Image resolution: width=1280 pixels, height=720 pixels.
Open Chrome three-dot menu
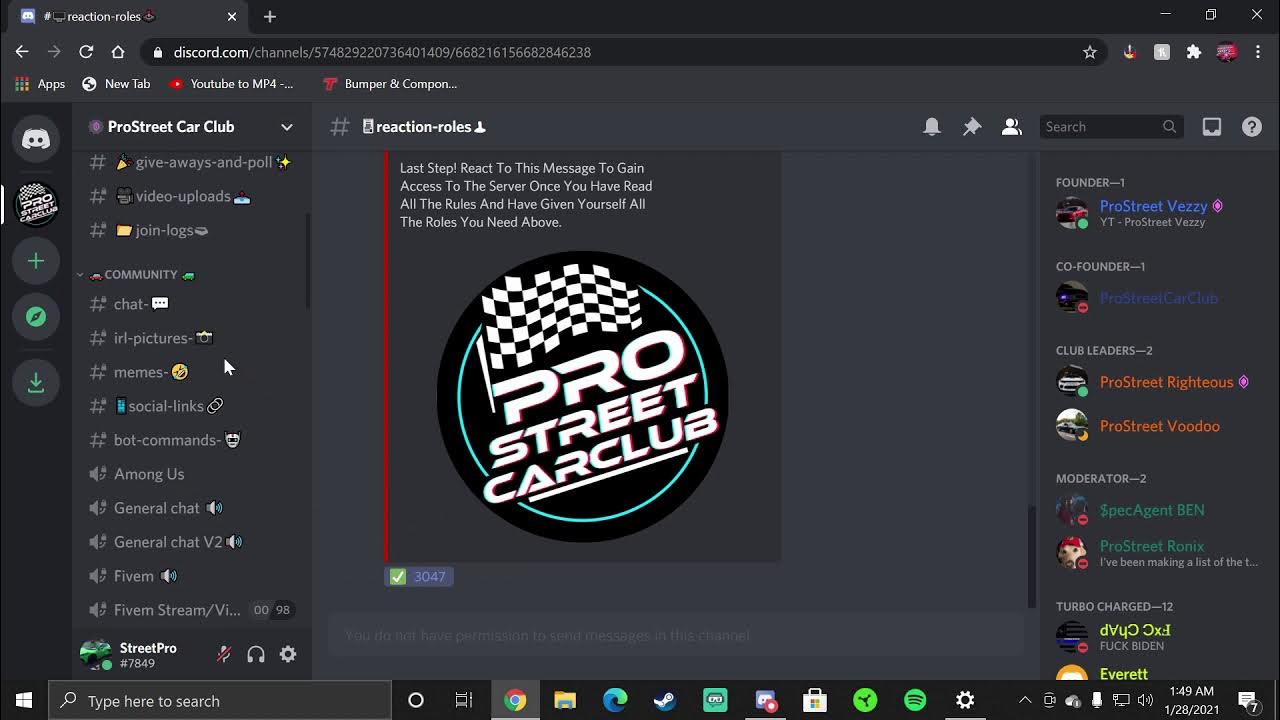[x=1258, y=52]
